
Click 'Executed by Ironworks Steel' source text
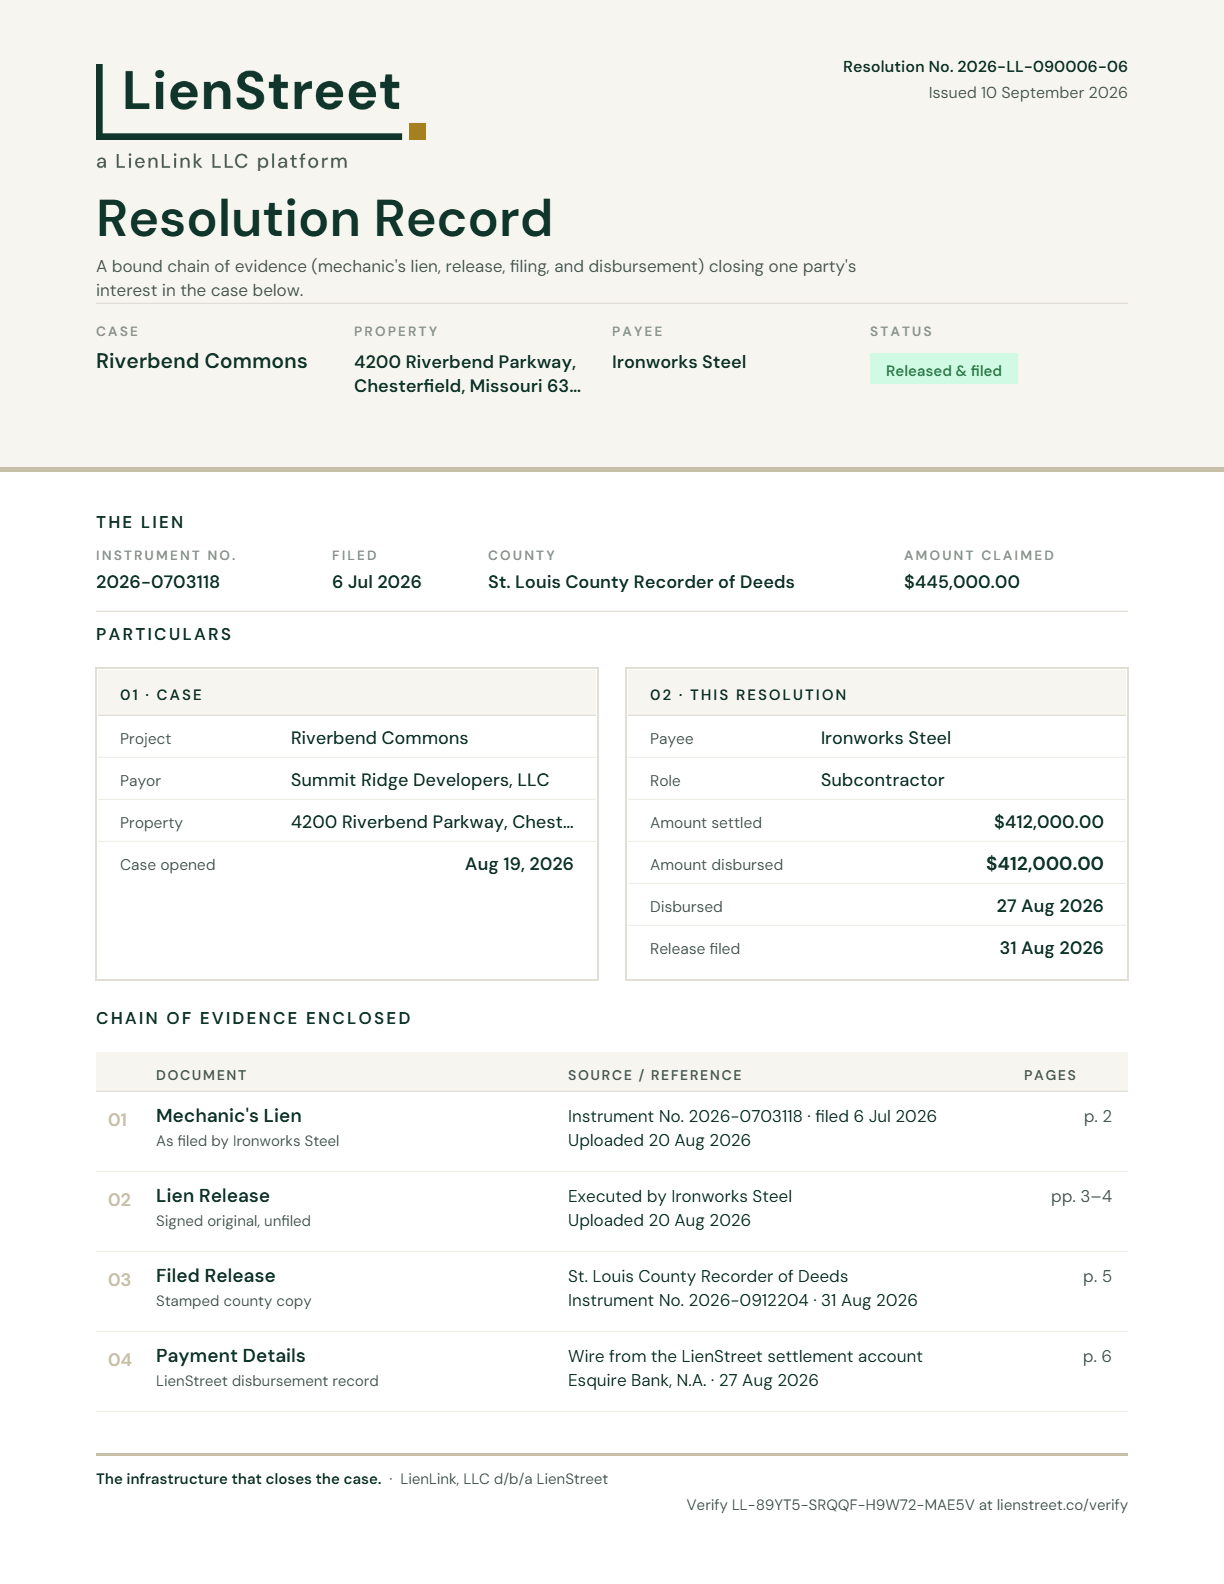680,1196
